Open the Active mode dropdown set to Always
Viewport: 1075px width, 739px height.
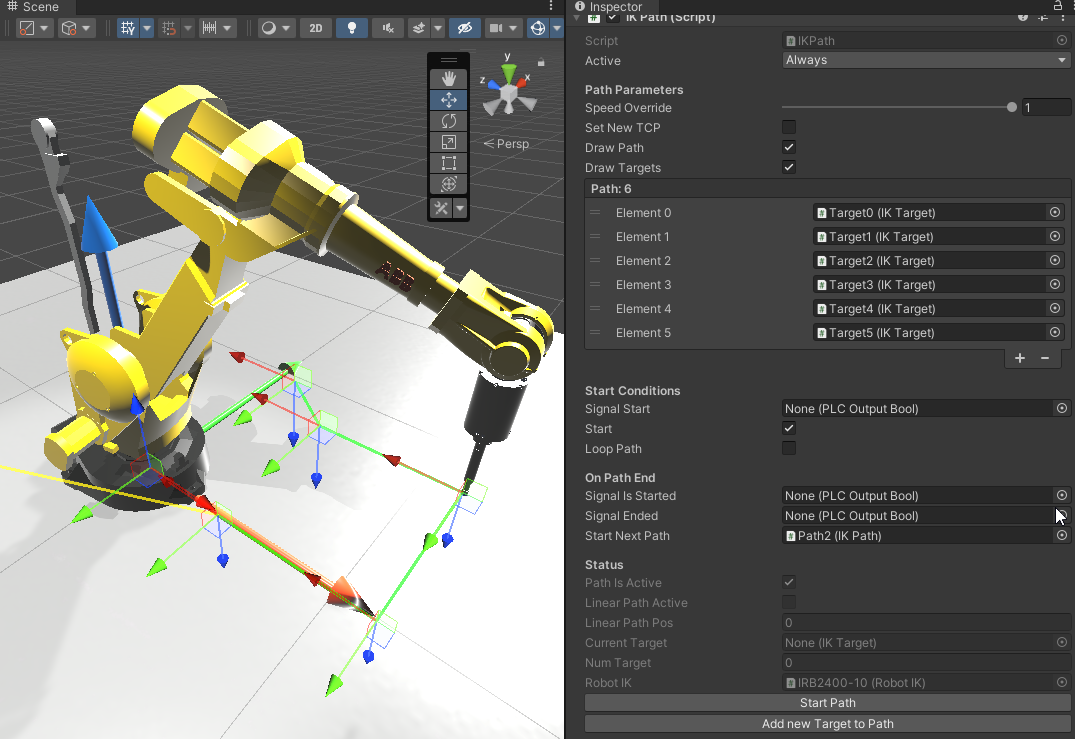click(x=925, y=59)
